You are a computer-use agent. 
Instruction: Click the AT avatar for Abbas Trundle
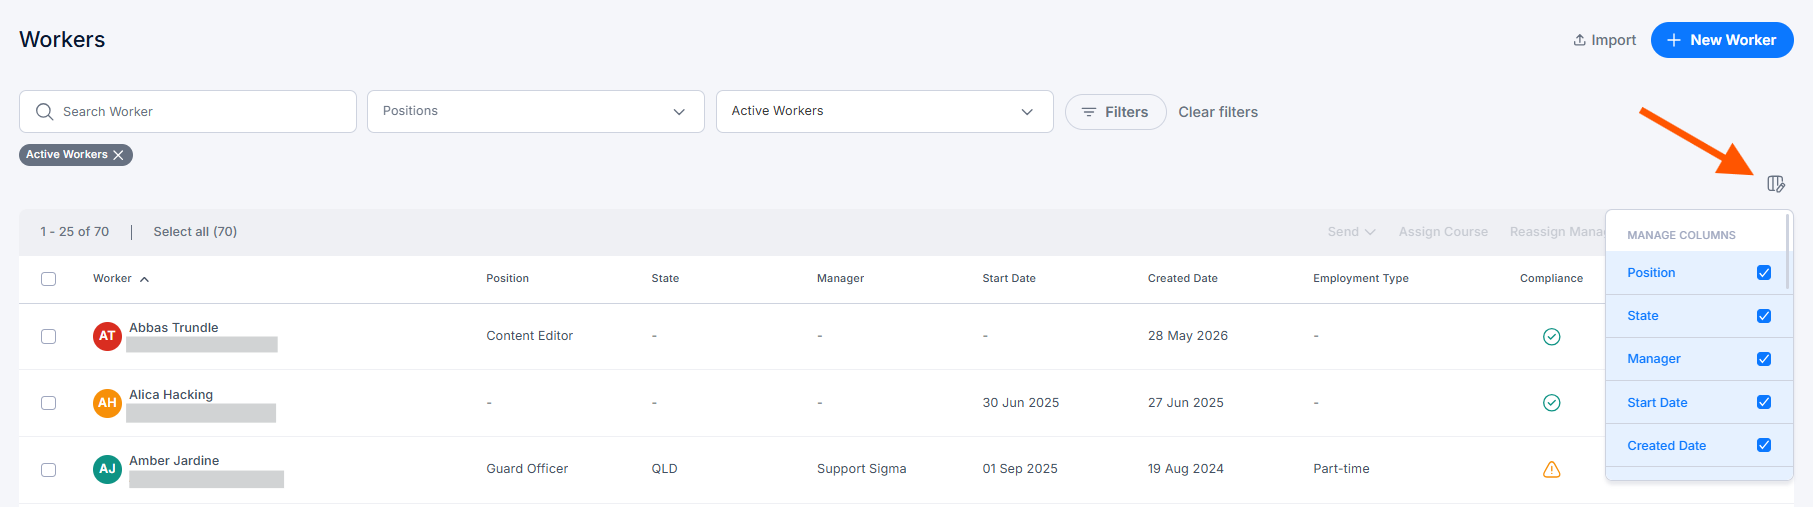[x=107, y=336]
